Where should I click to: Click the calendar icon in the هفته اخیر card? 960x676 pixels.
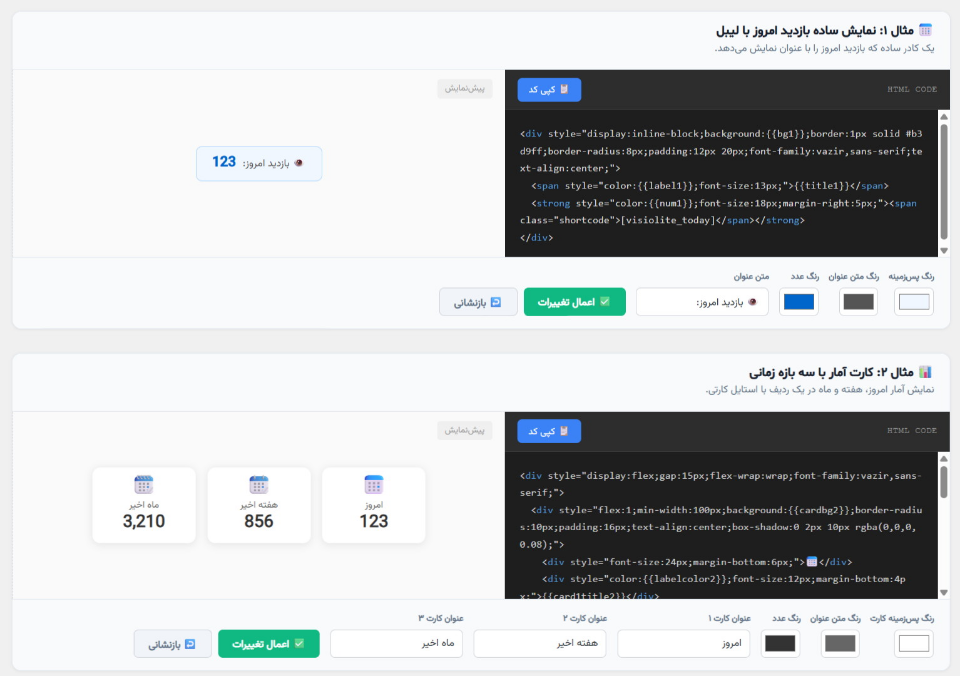pyautogui.click(x=258, y=484)
